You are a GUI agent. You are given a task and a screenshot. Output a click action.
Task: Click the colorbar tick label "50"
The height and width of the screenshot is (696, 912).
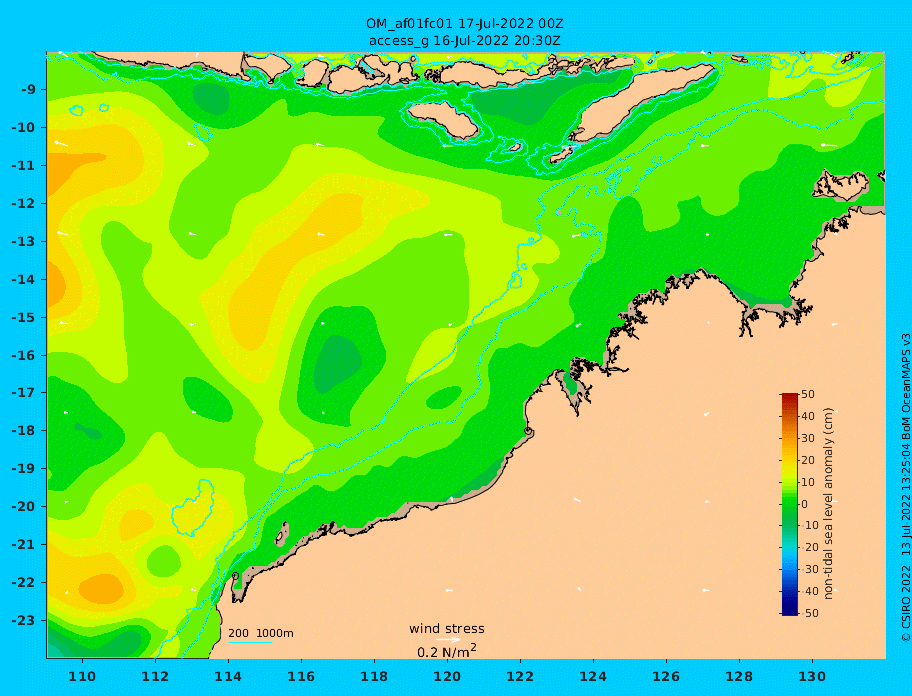(x=808, y=394)
